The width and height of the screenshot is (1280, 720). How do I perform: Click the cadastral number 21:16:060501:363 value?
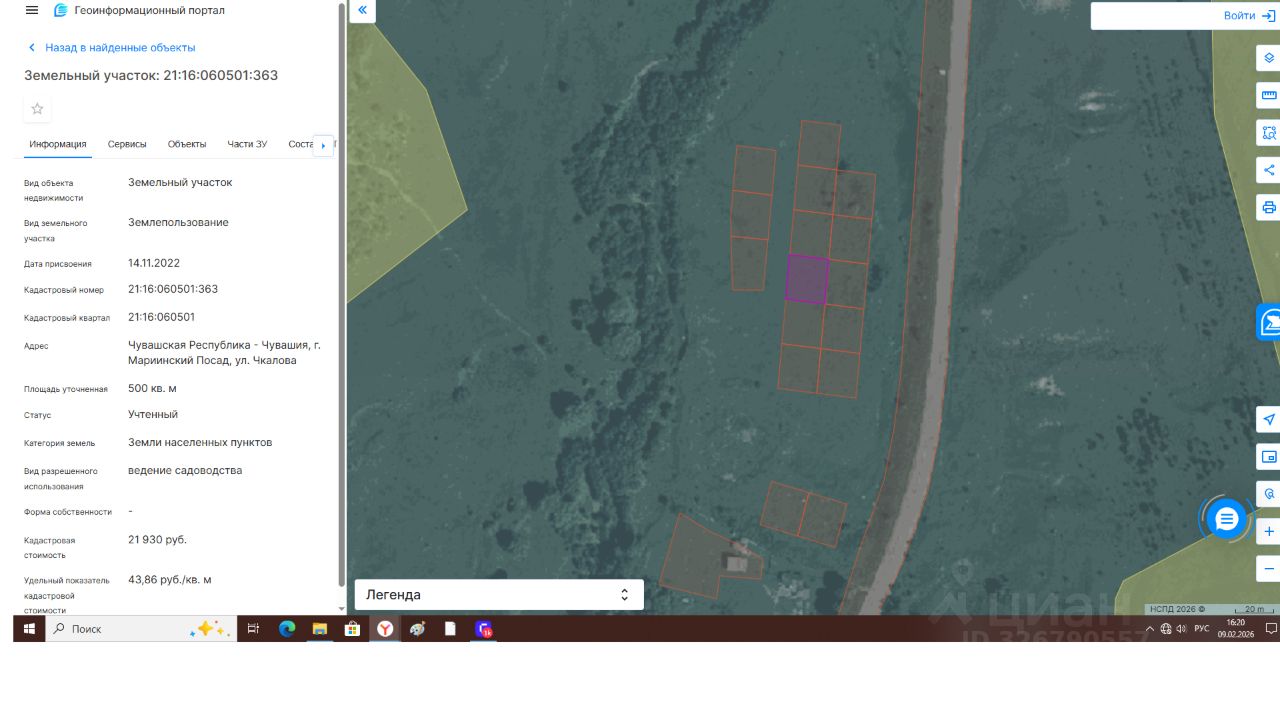tap(173, 289)
